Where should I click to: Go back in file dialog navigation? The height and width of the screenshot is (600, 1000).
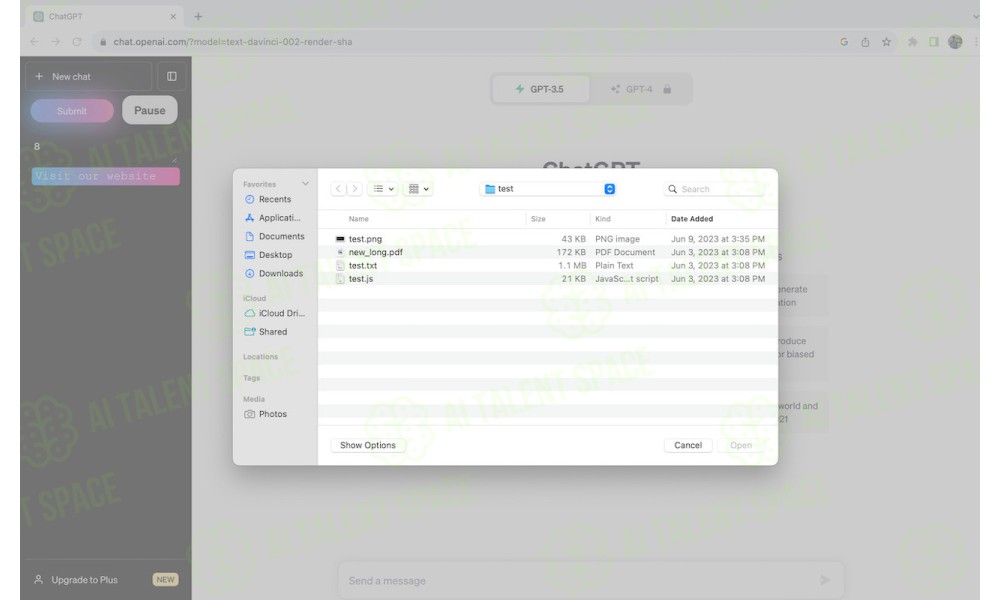339,189
